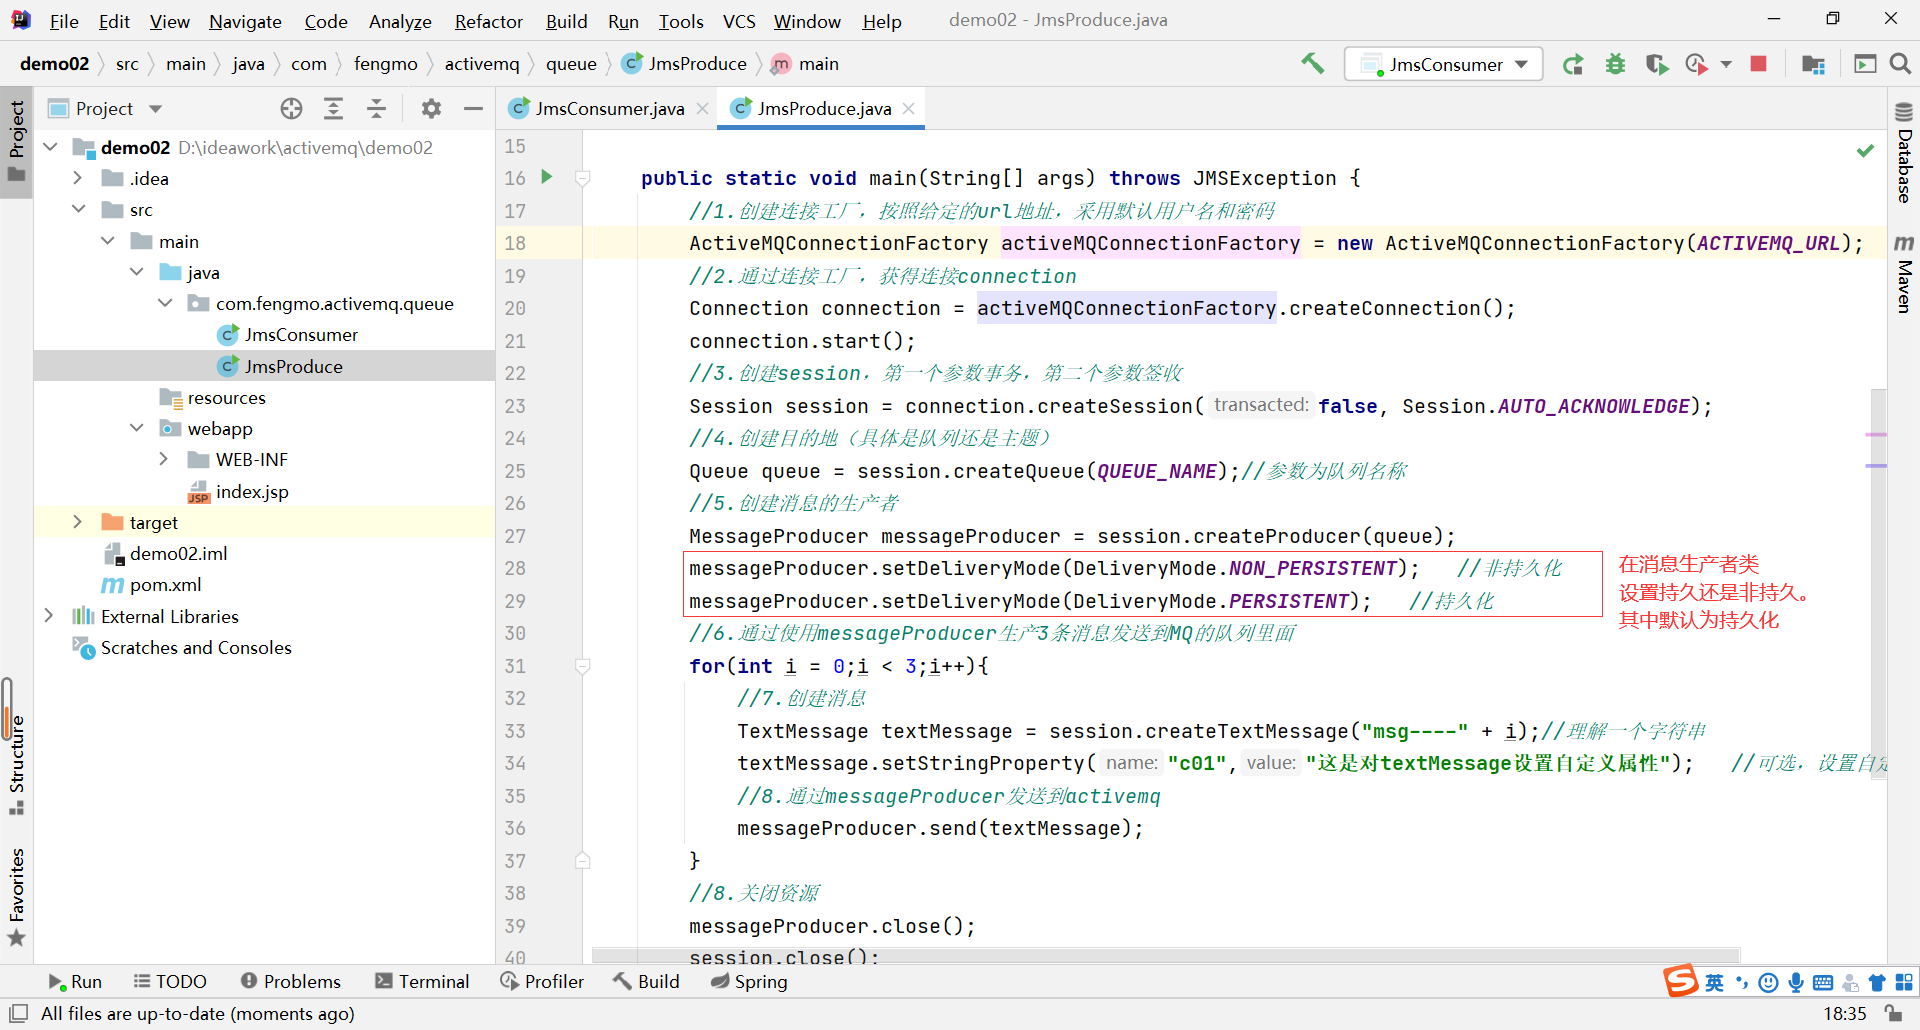
Task: Collapse the for-loop fold marker at line 31
Action: pos(582,666)
